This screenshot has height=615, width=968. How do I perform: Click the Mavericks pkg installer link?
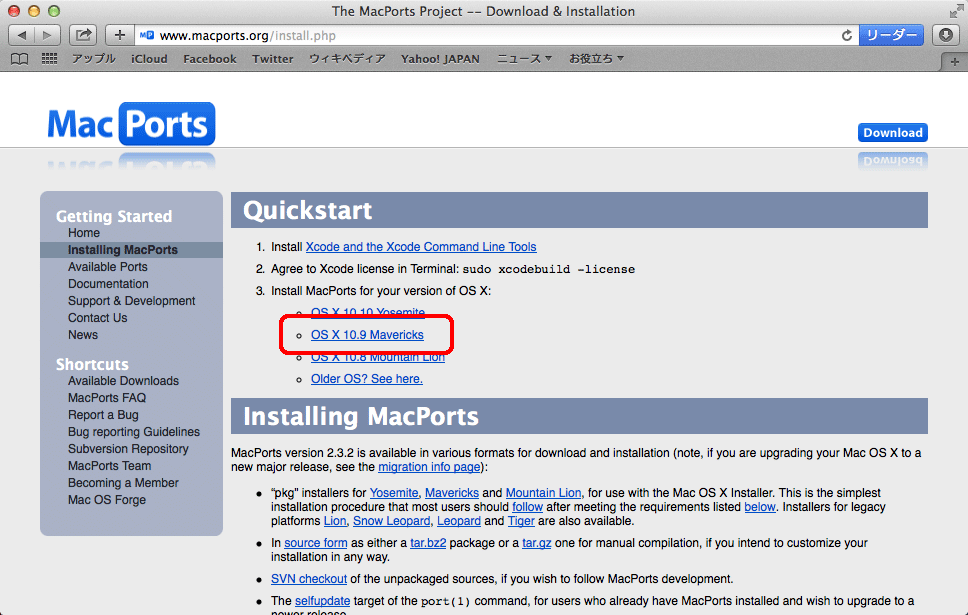[x=452, y=493]
